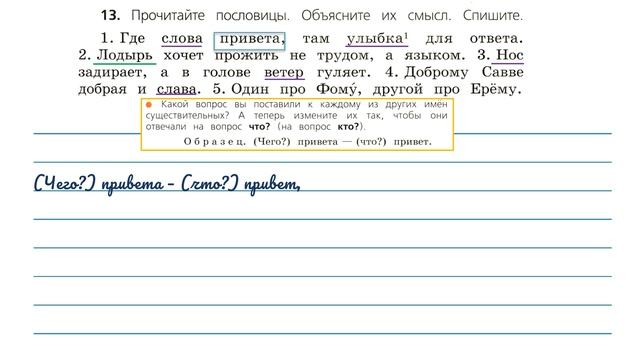This screenshot has height=360, width=640.
Task: Select the handwritten "(Чего?)" on the ruled line
Action: (64, 183)
